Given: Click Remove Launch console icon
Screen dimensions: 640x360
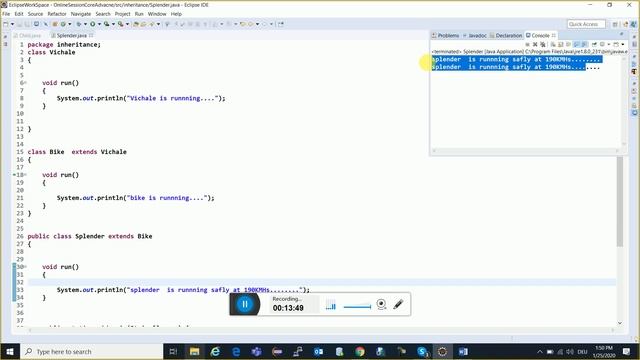Looking at the screenshot, I should click(535, 44).
